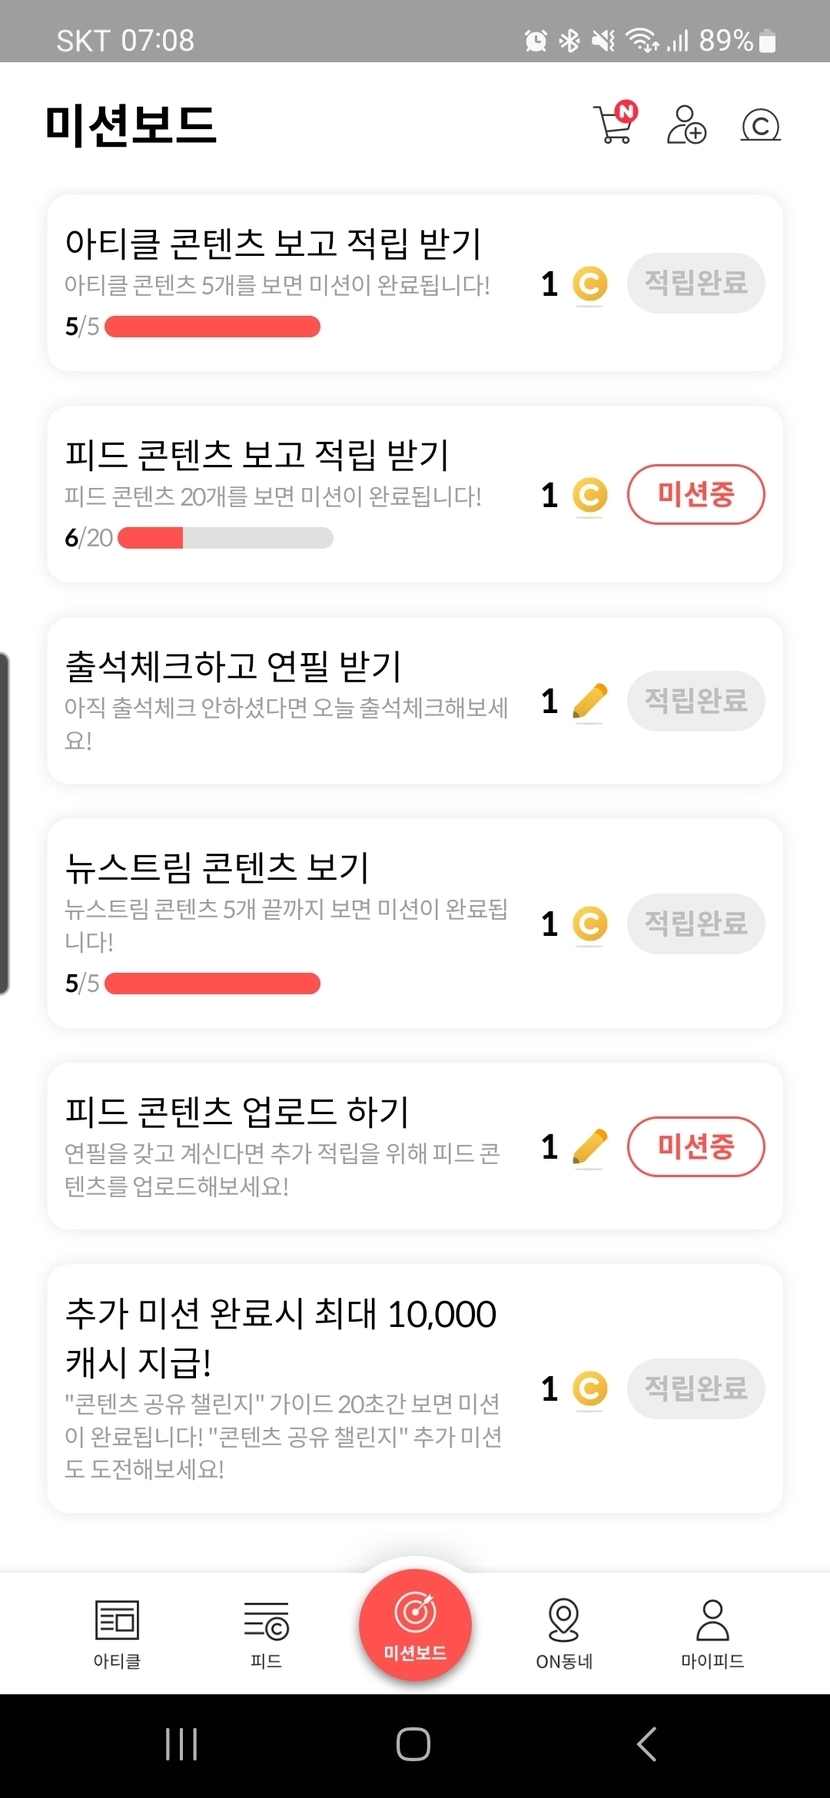Tap 미션중 button for 피드 콘텐츠 업로드

tap(696, 1146)
